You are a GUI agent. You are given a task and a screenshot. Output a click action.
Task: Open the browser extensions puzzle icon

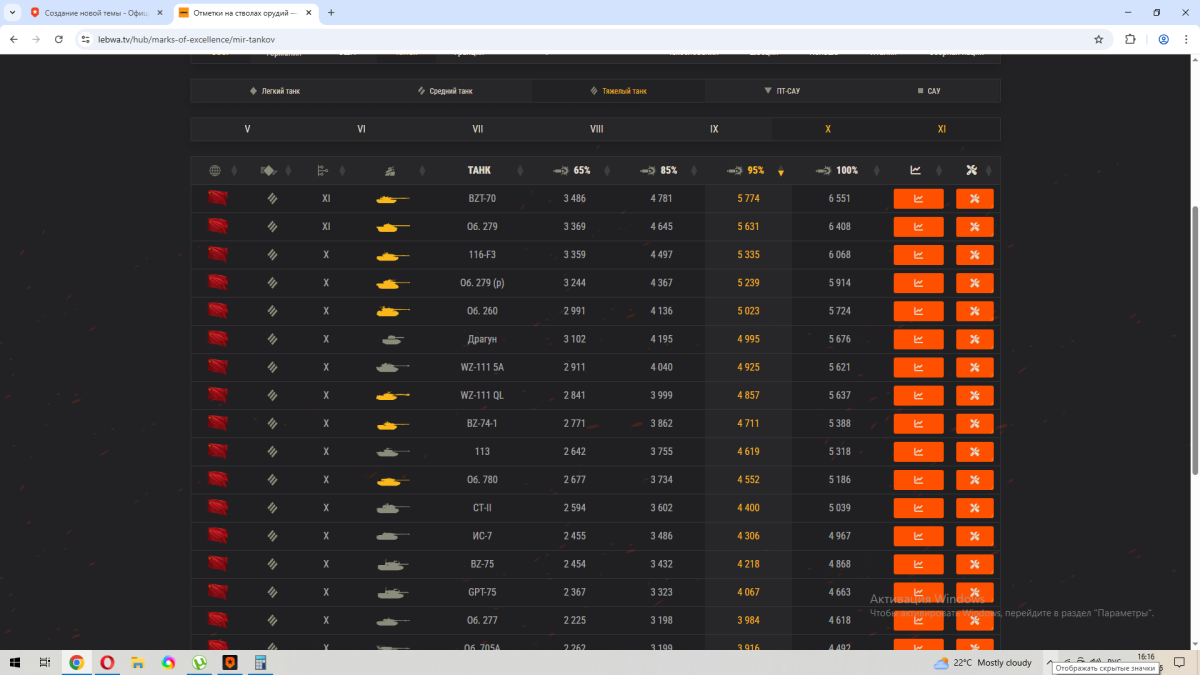point(1130,39)
